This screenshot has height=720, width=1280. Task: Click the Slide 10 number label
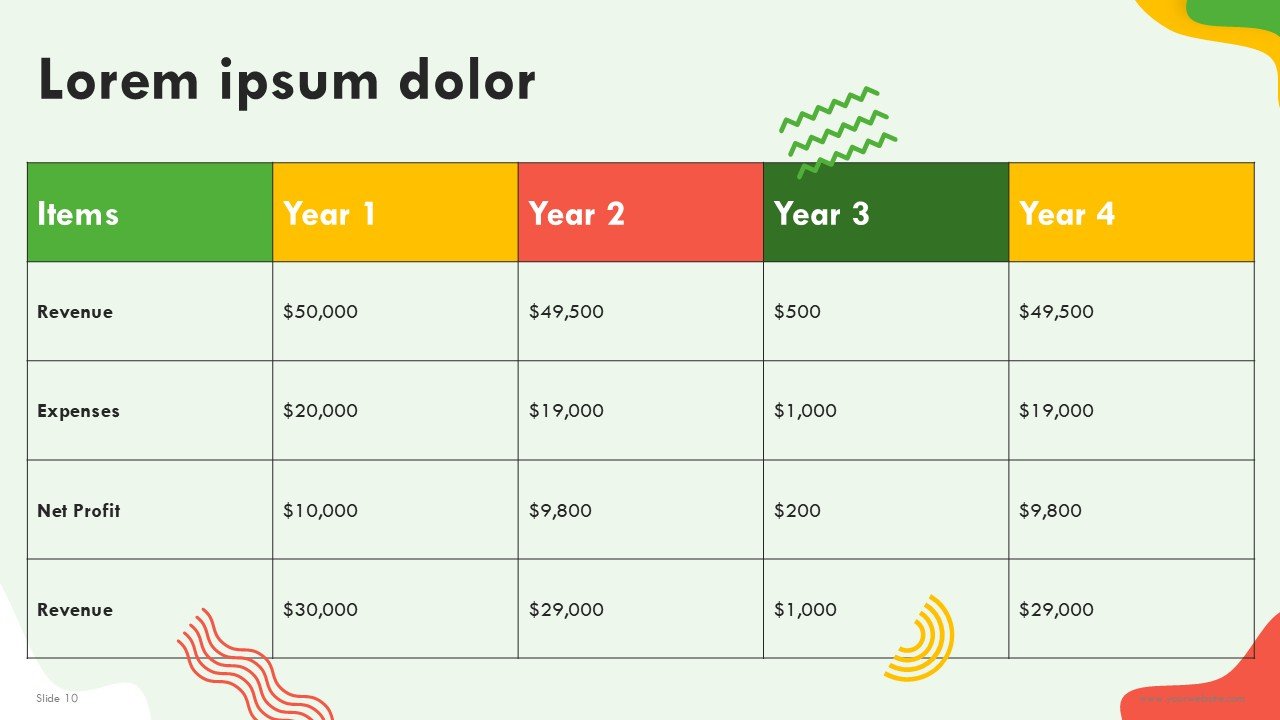tap(57, 698)
